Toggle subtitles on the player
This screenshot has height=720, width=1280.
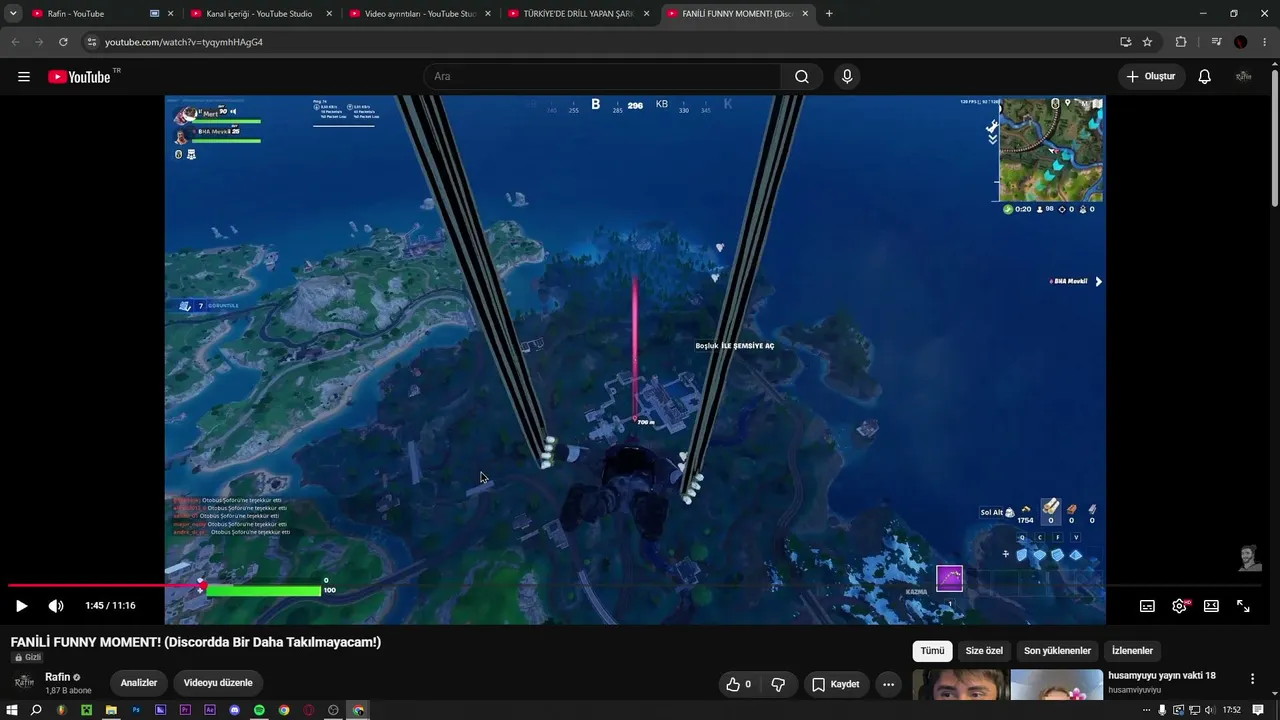coord(1148,606)
